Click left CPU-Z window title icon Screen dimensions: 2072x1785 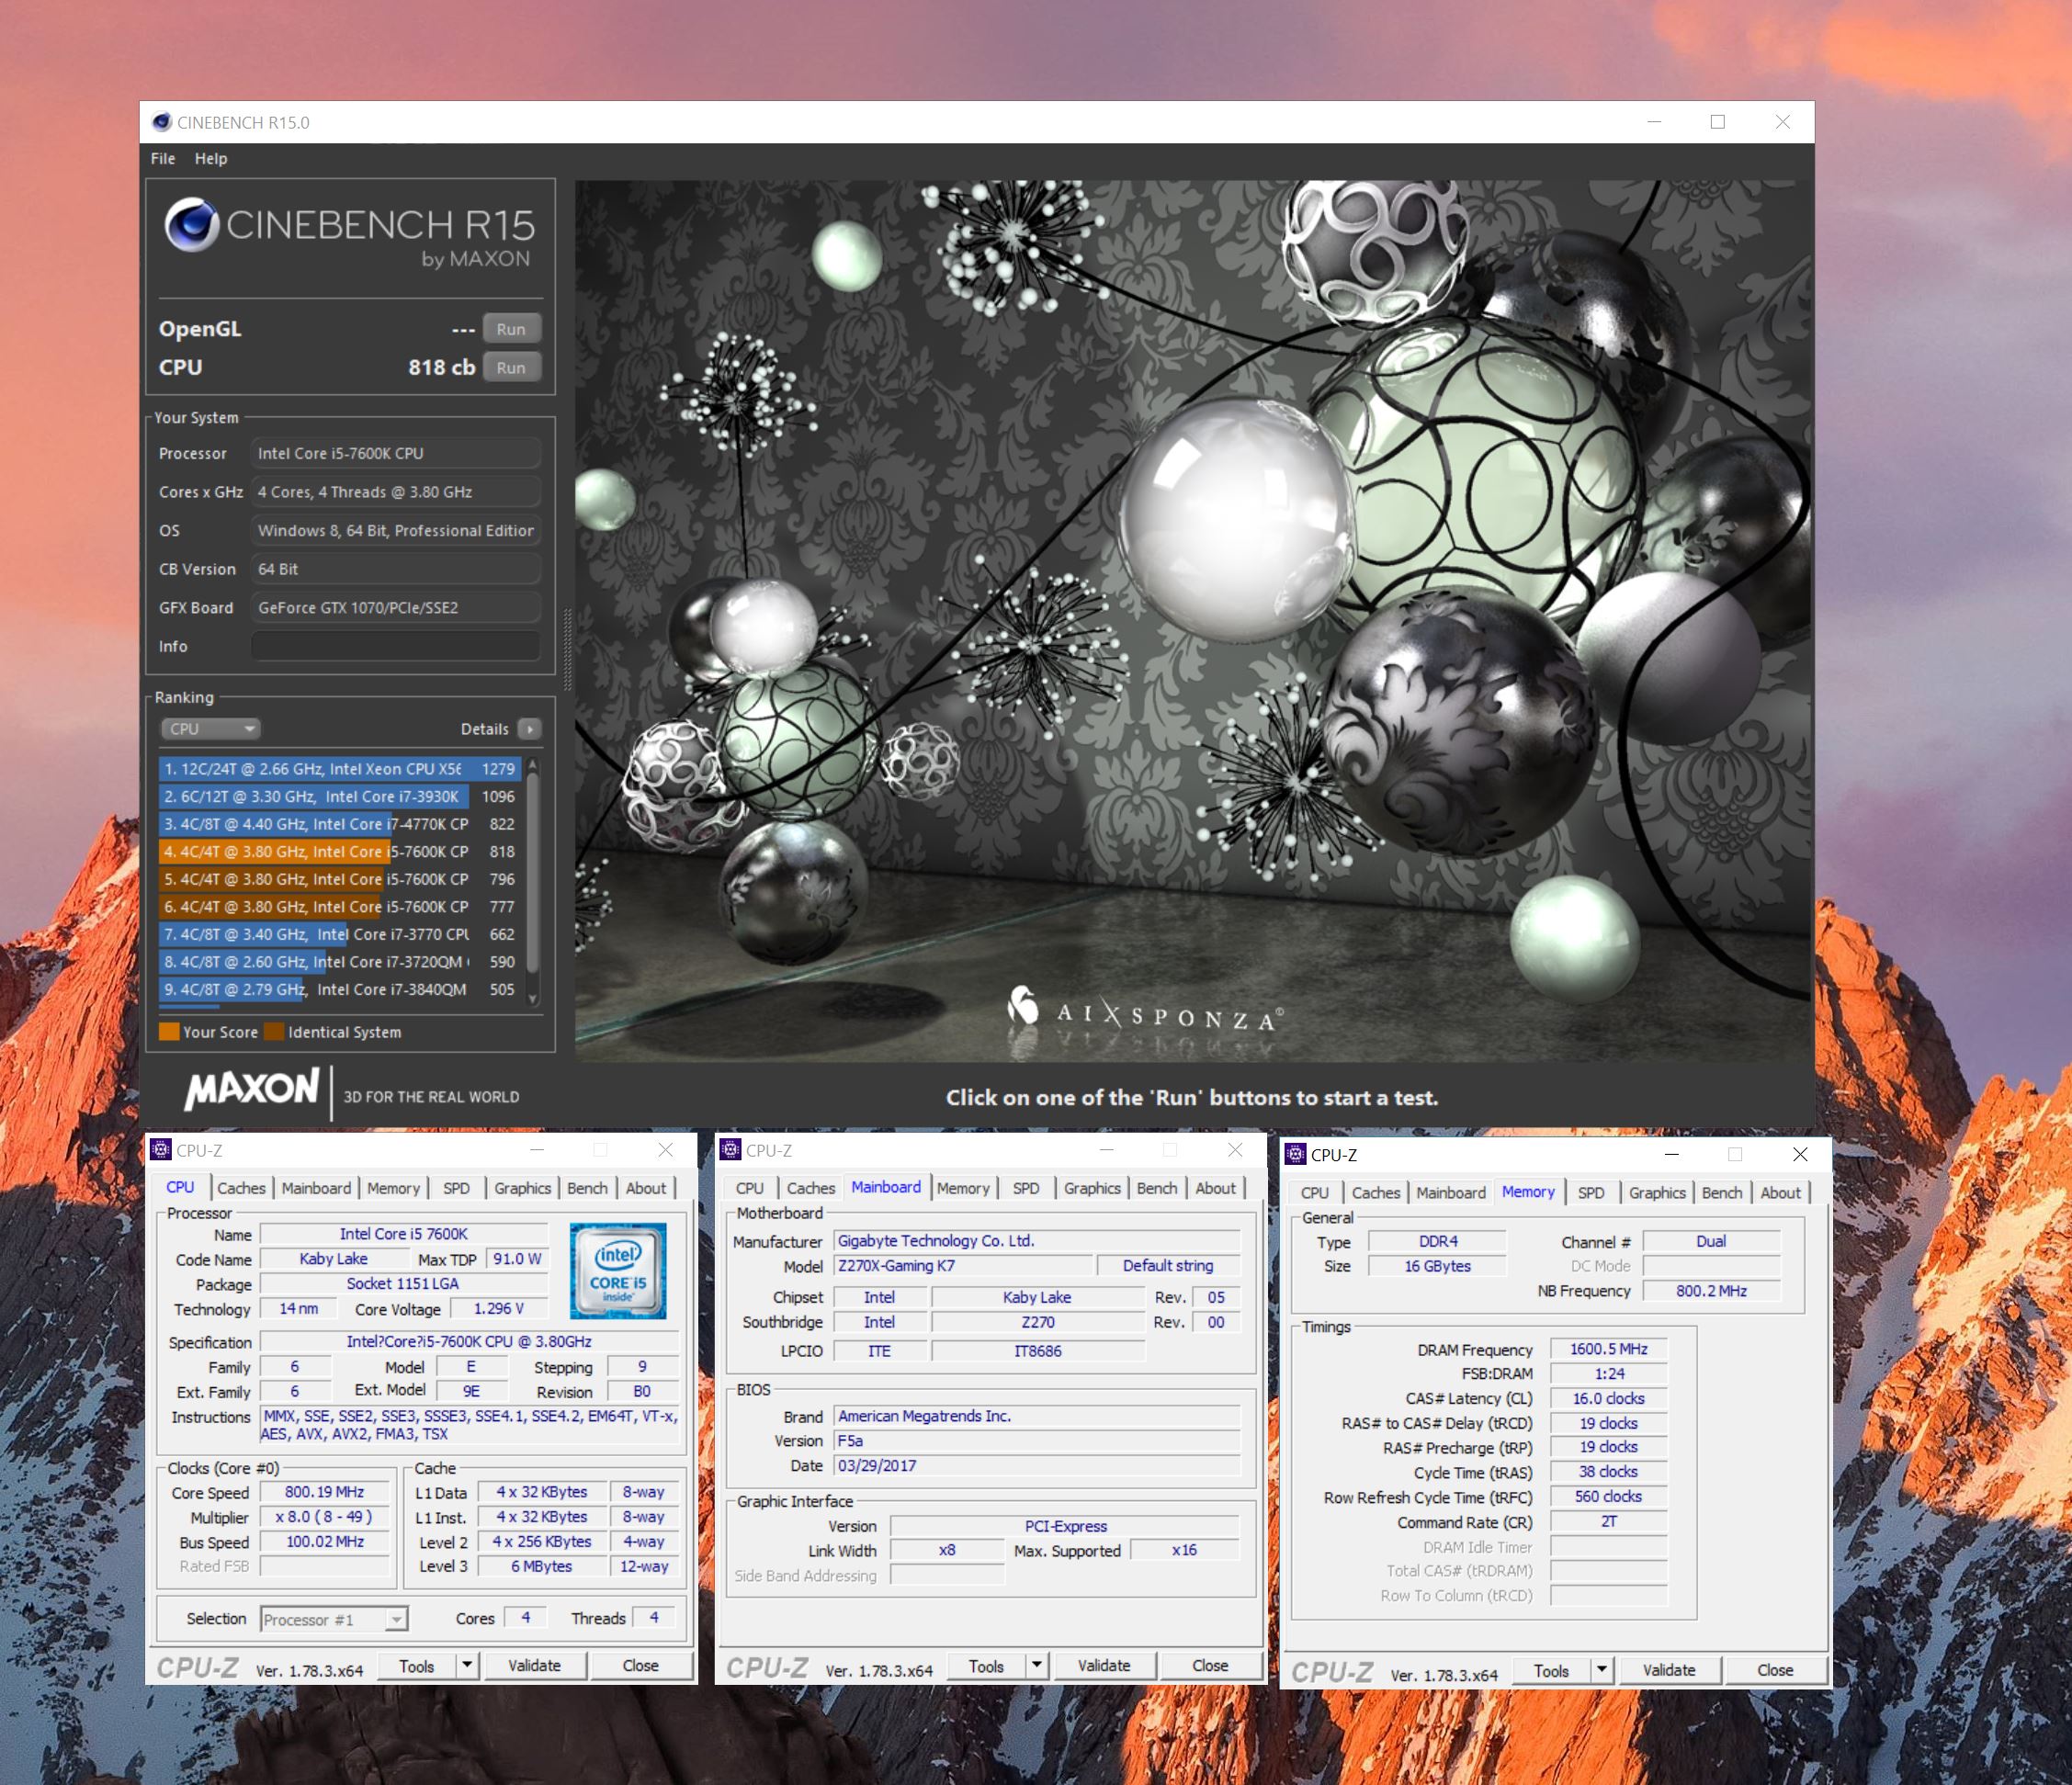tap(161, 1150)
